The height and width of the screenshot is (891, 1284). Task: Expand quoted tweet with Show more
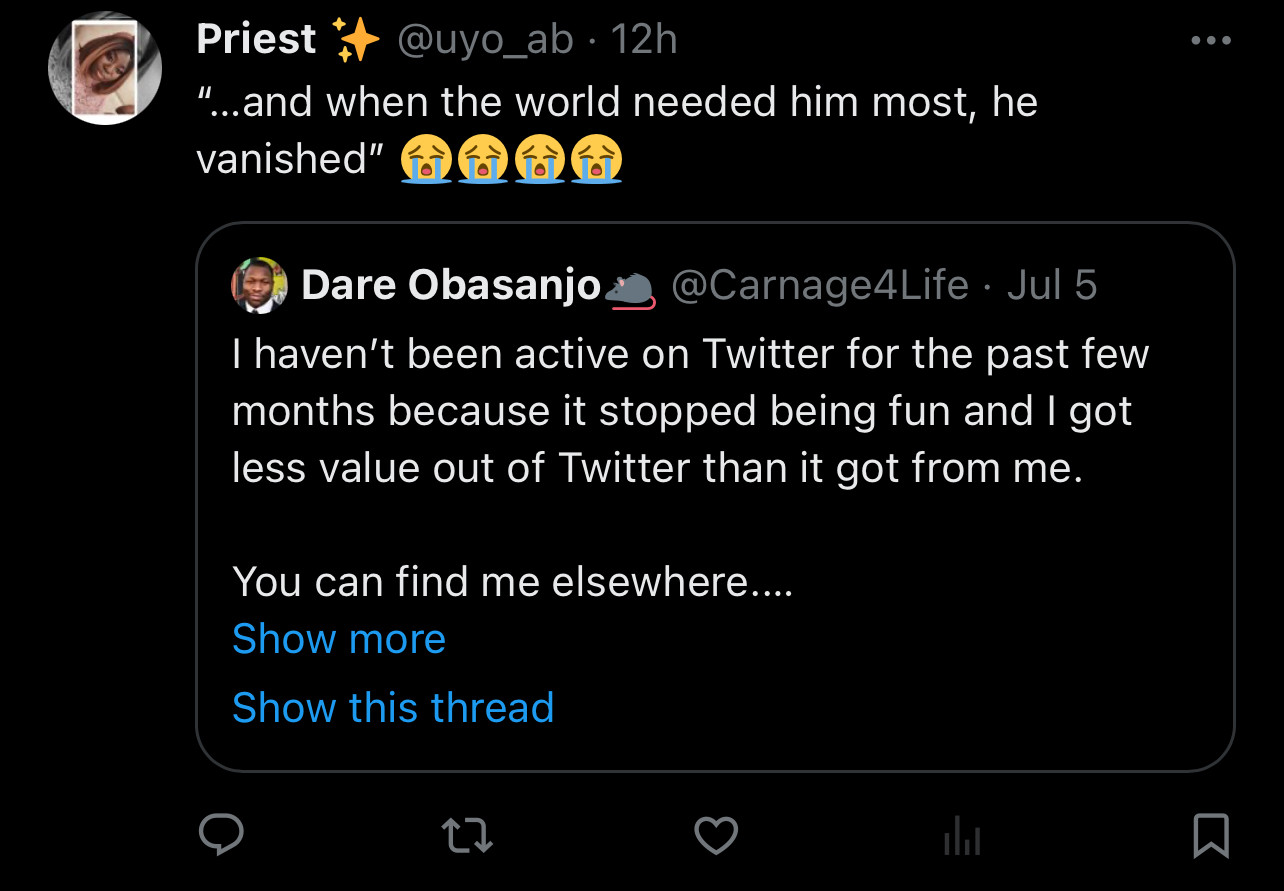click(x=339, y=639)
